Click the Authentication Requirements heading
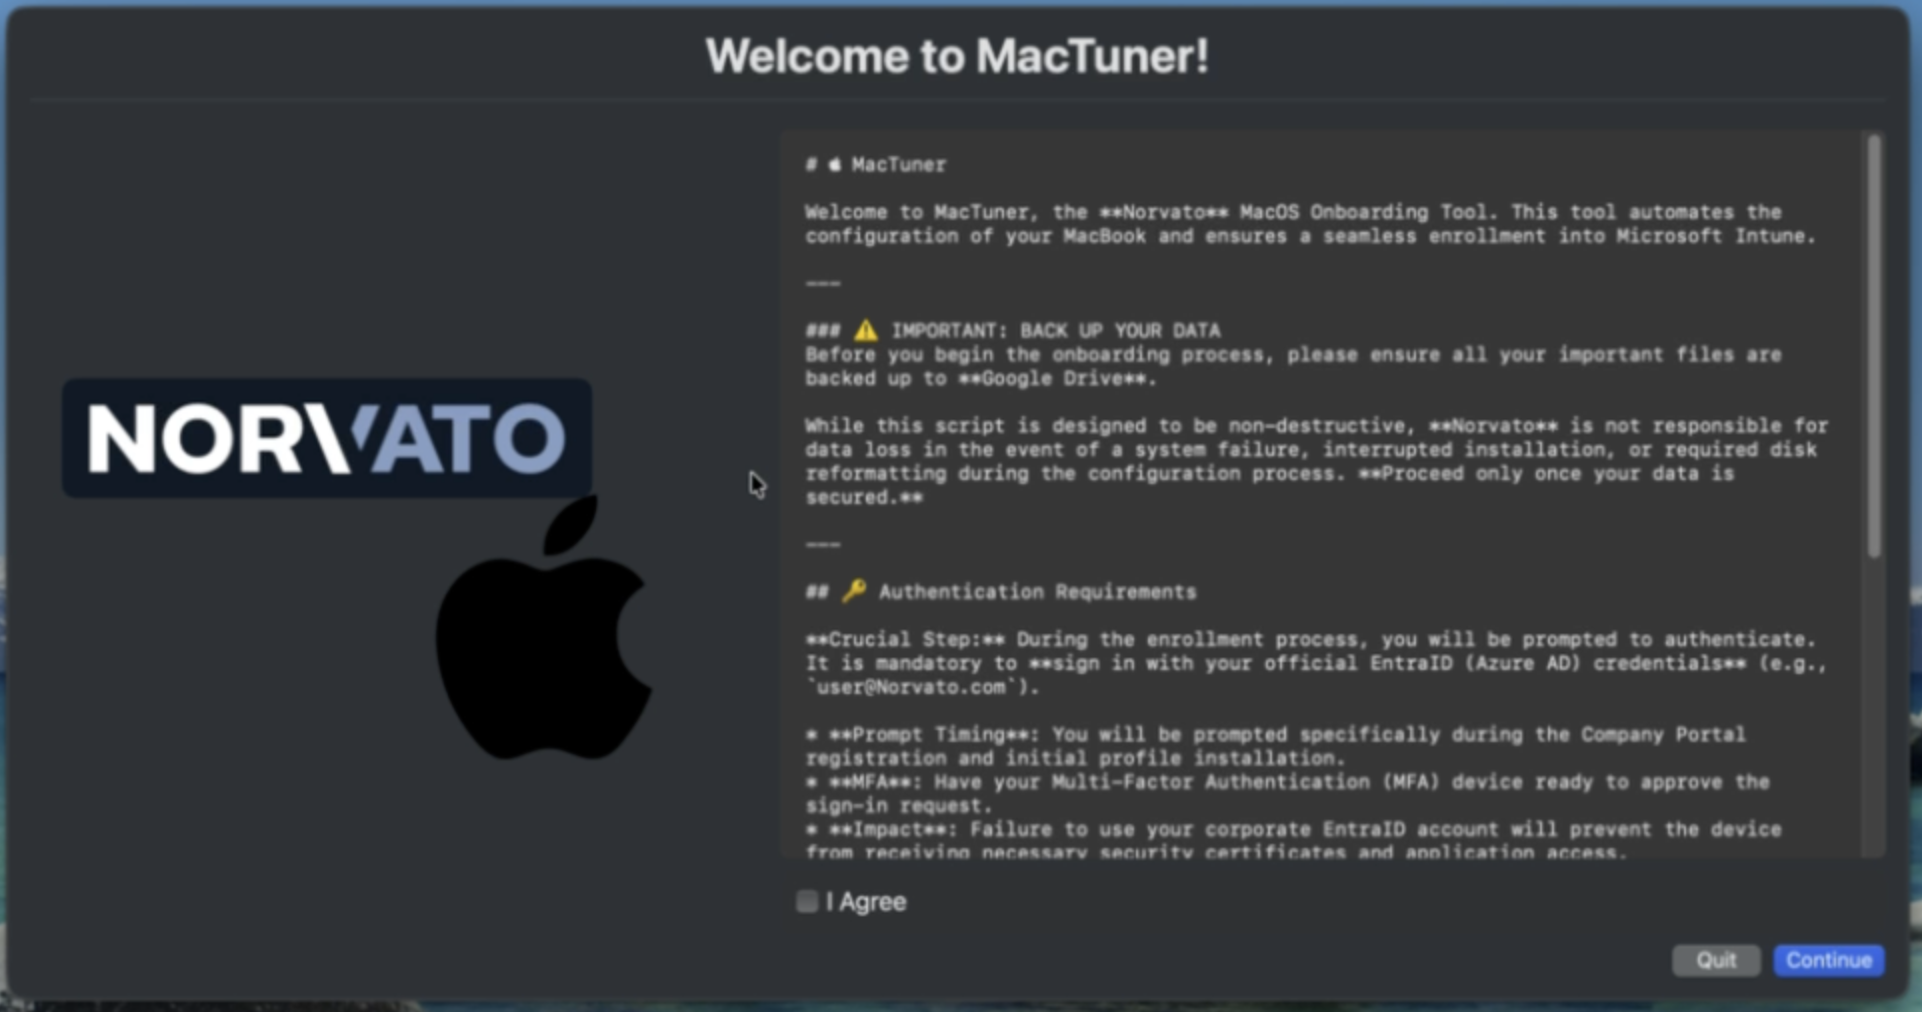 tap(1036, 591)
